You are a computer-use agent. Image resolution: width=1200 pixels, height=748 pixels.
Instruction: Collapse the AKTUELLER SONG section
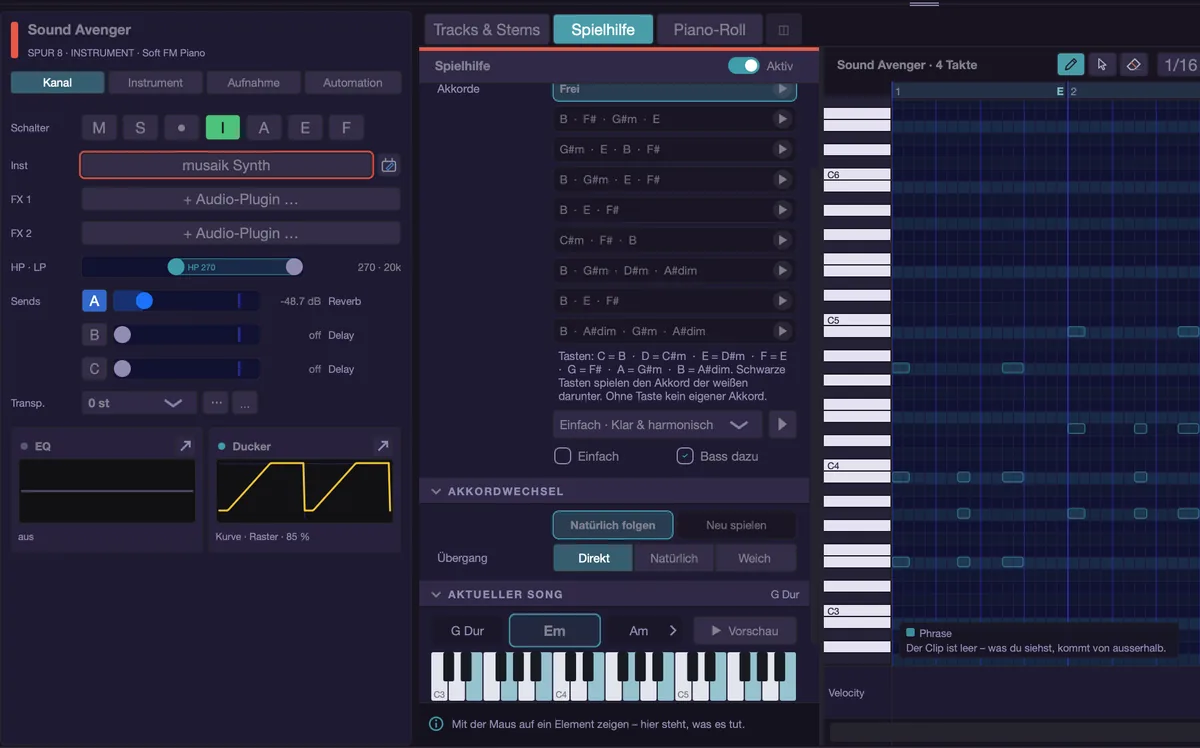pyautogui.click(x=436, y=594)
